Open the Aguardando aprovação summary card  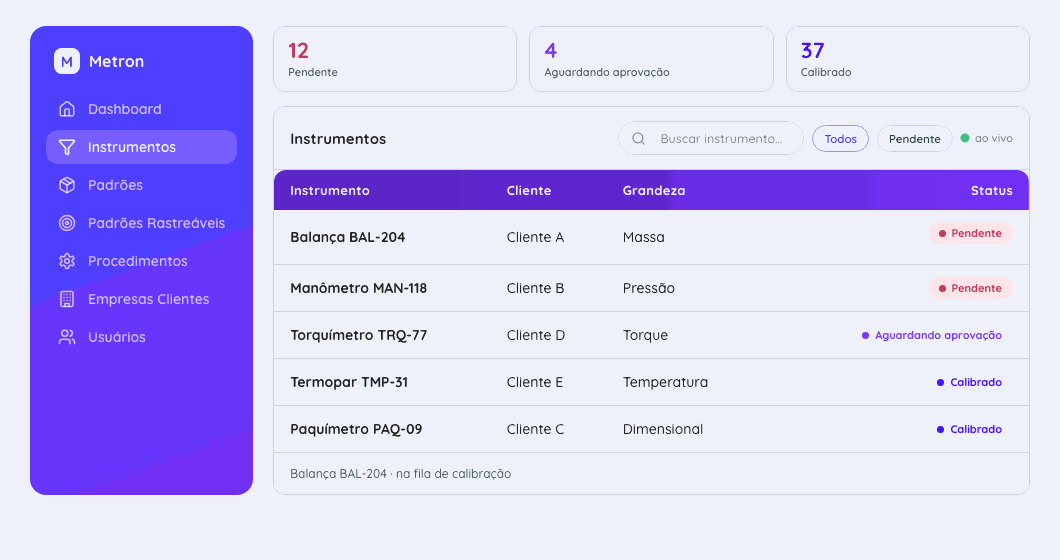point(651,59)
